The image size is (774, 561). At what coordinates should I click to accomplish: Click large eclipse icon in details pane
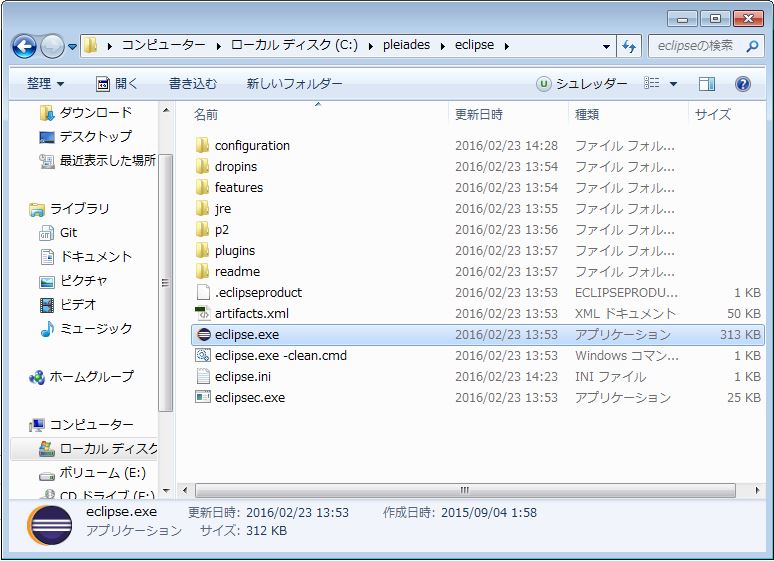pyautogui.click(x=49, y=525)
